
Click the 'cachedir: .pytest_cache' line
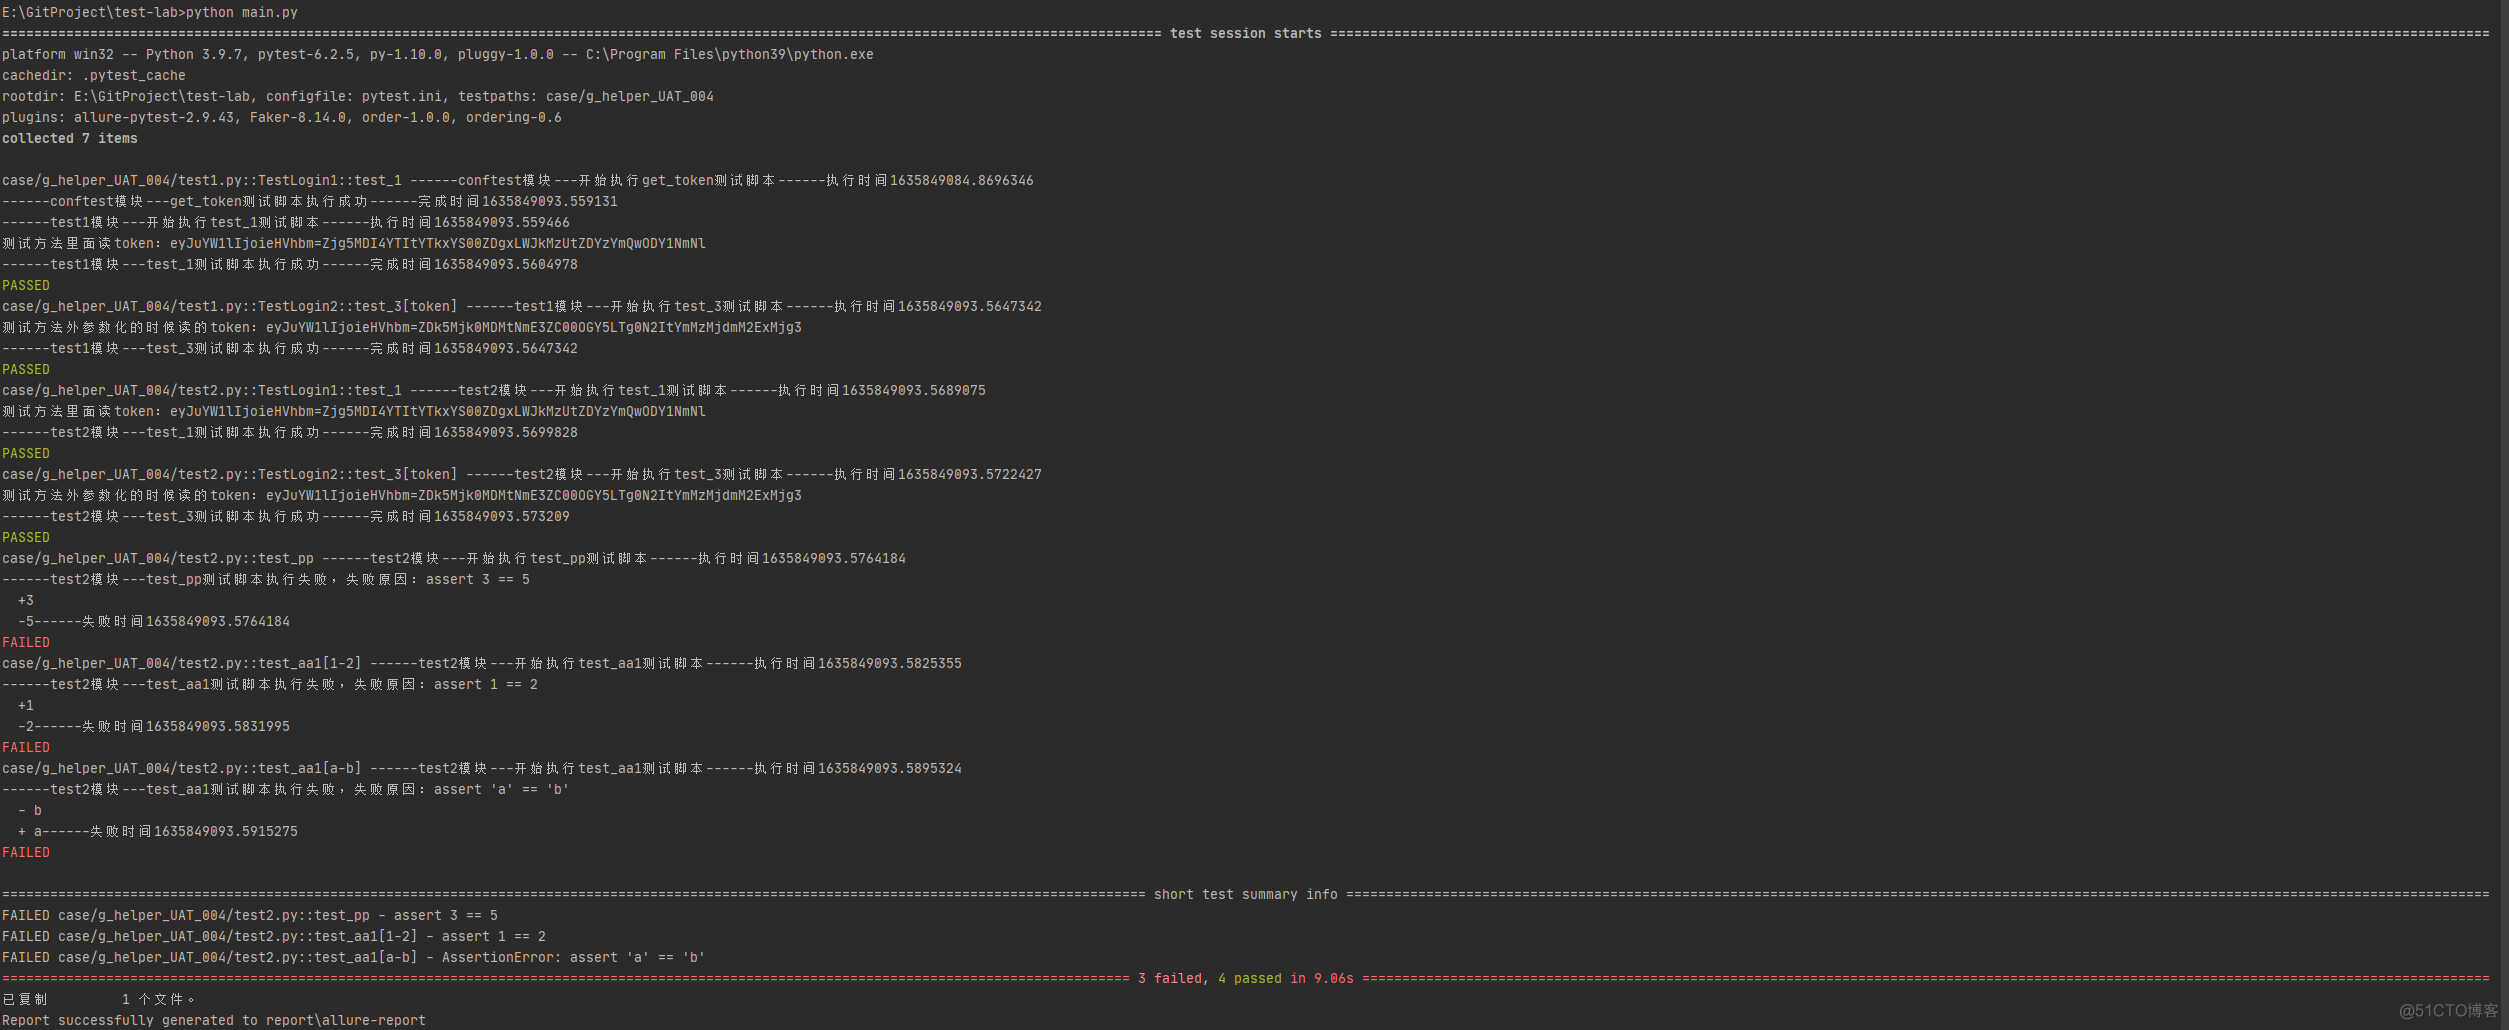pos(94,75)
